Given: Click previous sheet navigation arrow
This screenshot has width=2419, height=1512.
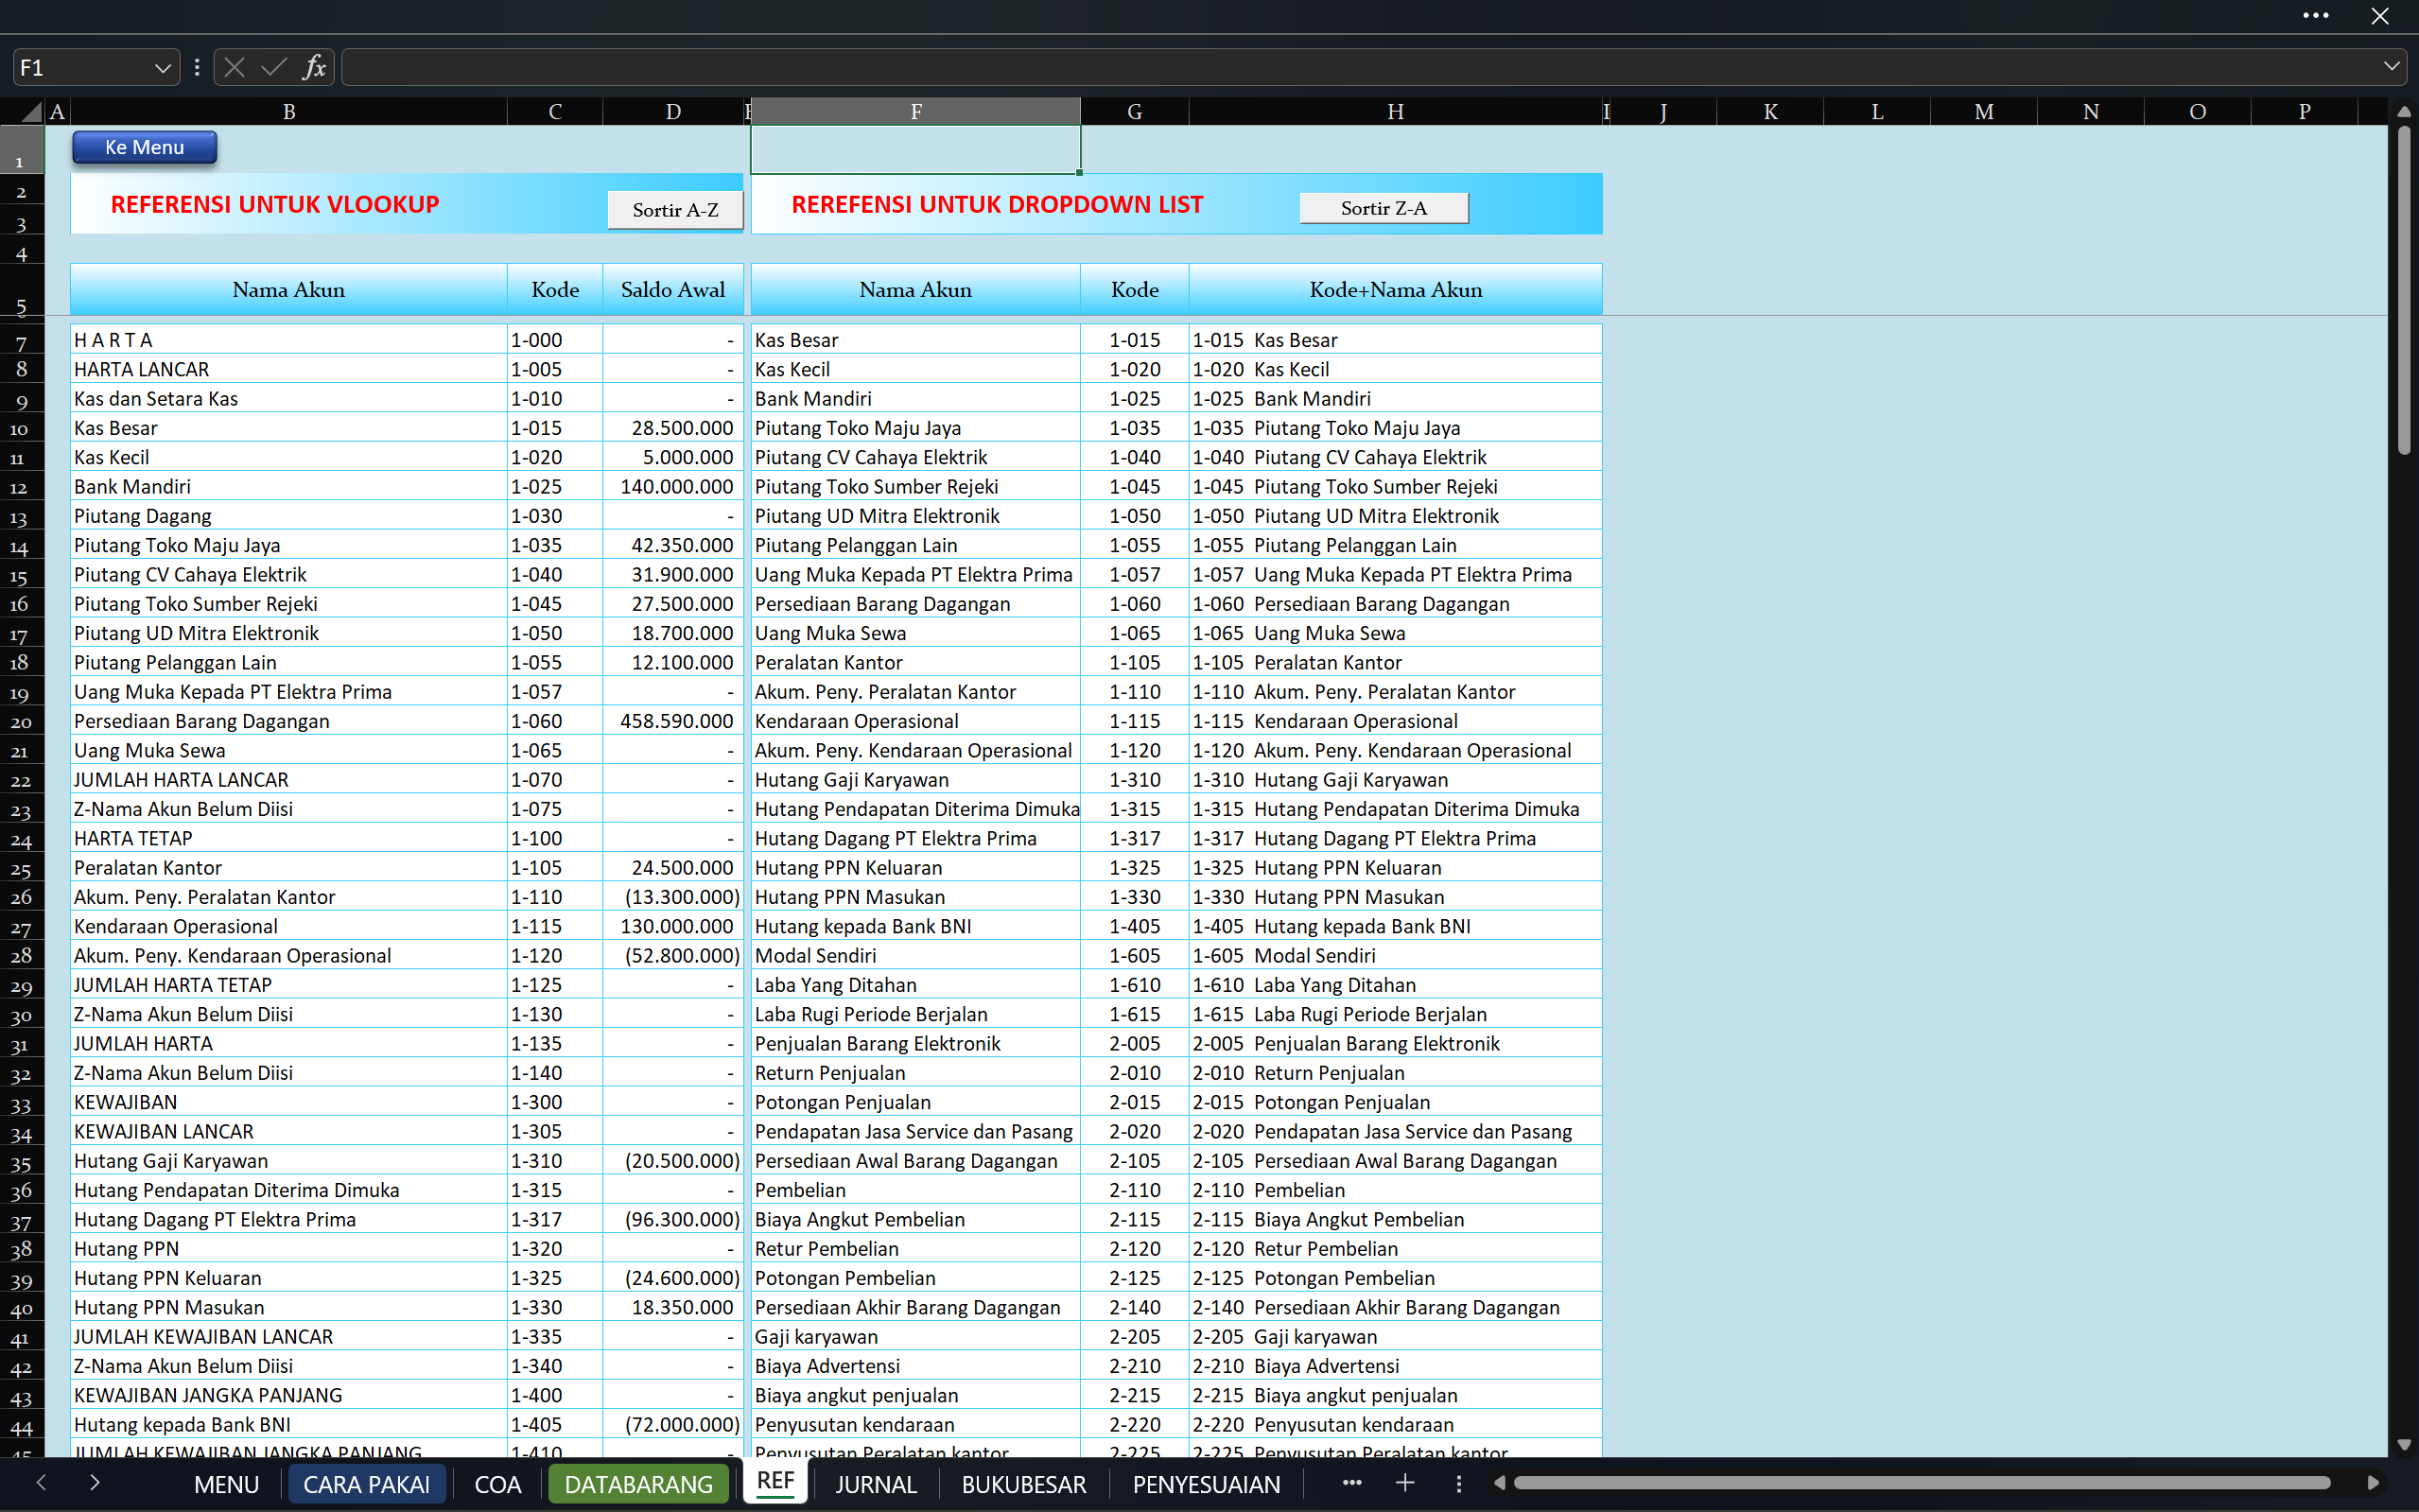Looking at the screenshot, I should point(41,1482).
